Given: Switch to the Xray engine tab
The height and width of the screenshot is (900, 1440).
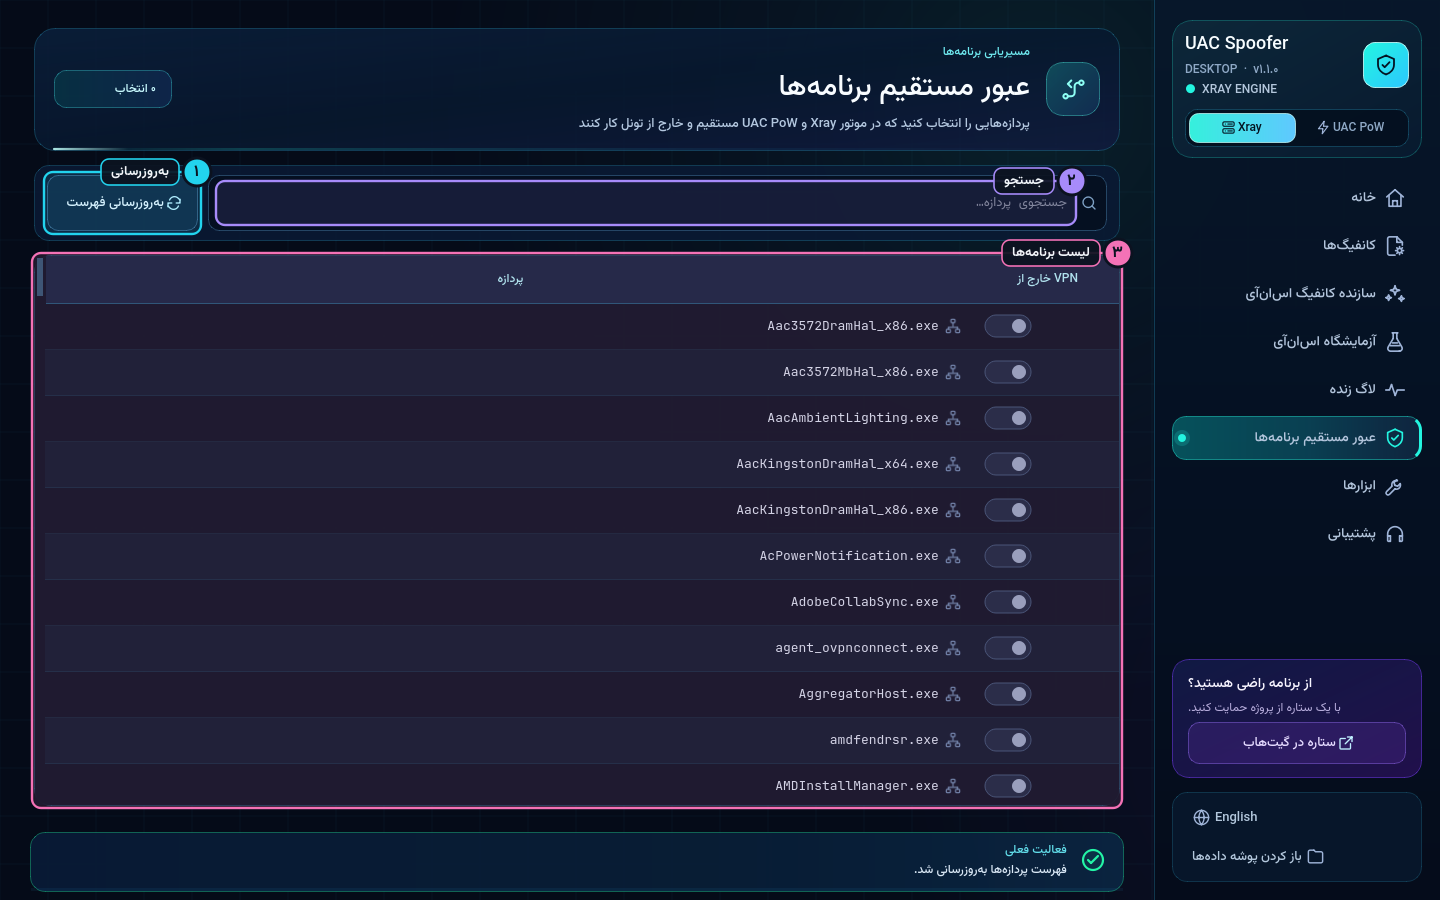Looking at the screenshot, I should [x=1242, y=127].
